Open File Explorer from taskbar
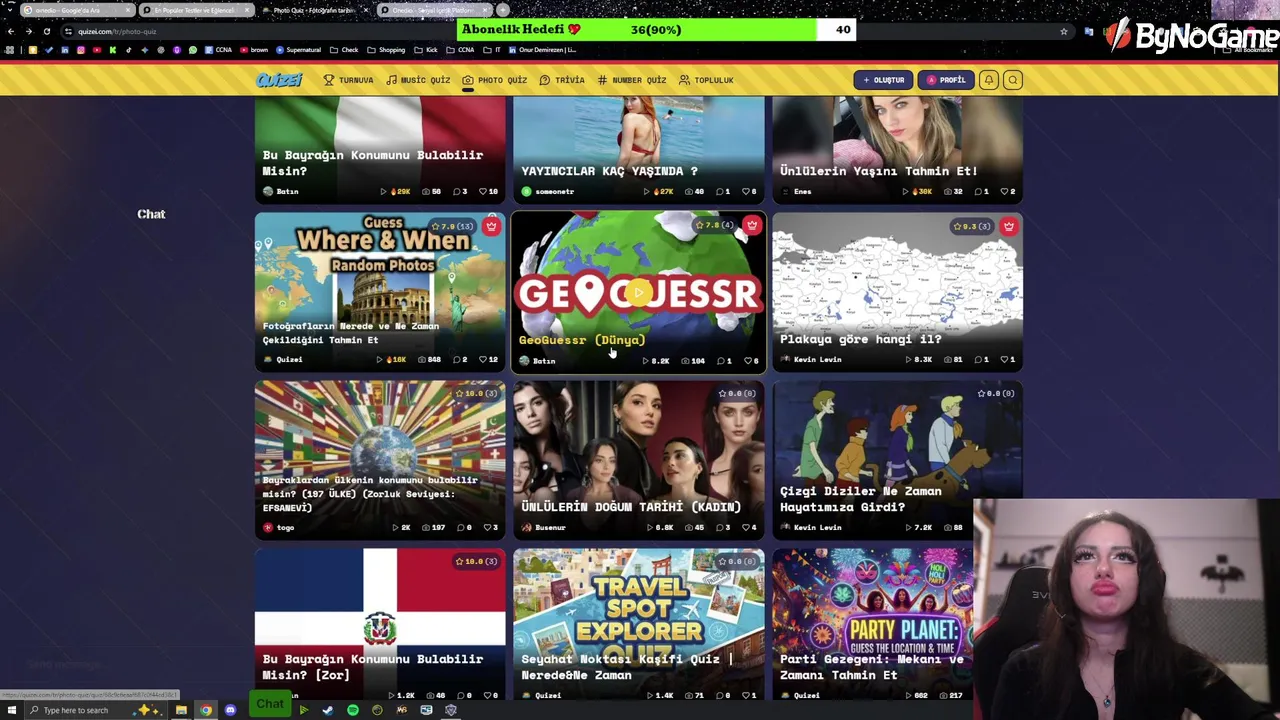Image resolution: width=1280 pixels, height=720 pixels. [181, 710]
